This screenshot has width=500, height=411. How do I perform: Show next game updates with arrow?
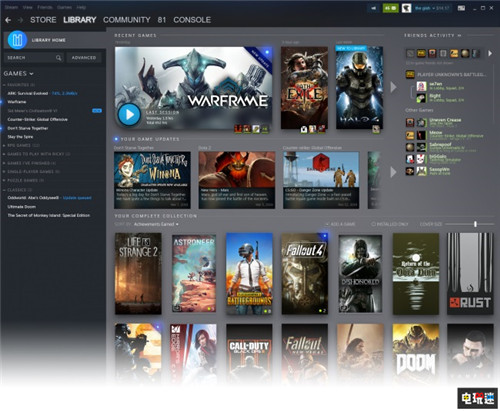tap(393, 172)
